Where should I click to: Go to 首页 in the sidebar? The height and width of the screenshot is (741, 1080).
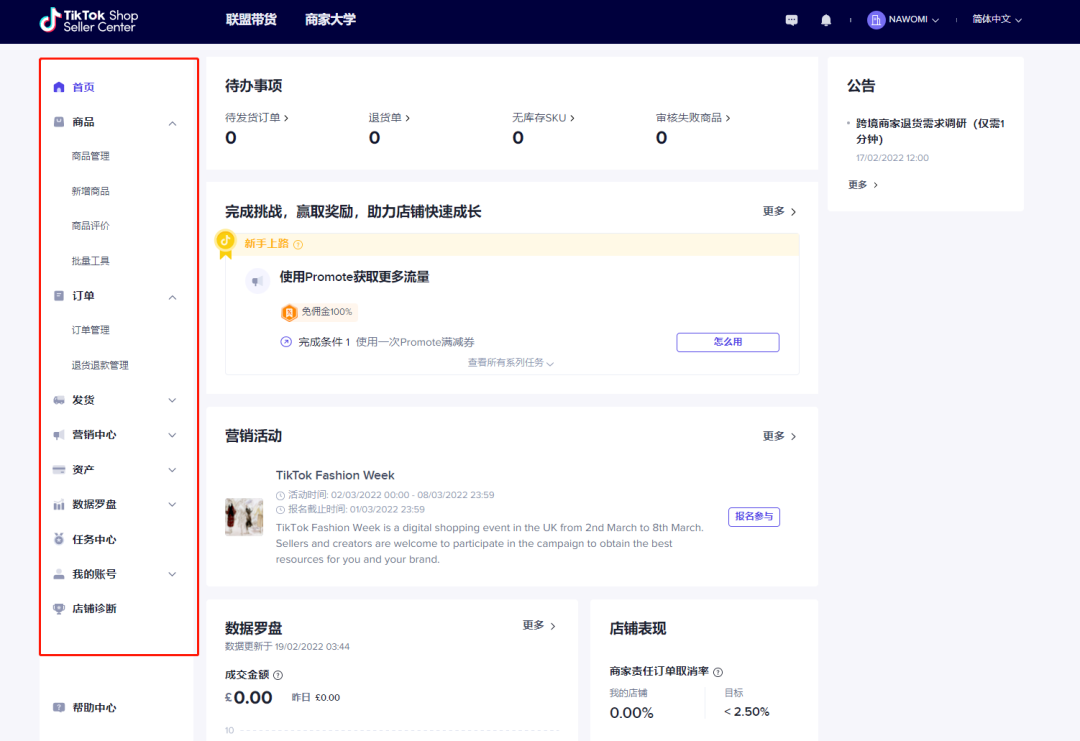(x=83, y=87)
